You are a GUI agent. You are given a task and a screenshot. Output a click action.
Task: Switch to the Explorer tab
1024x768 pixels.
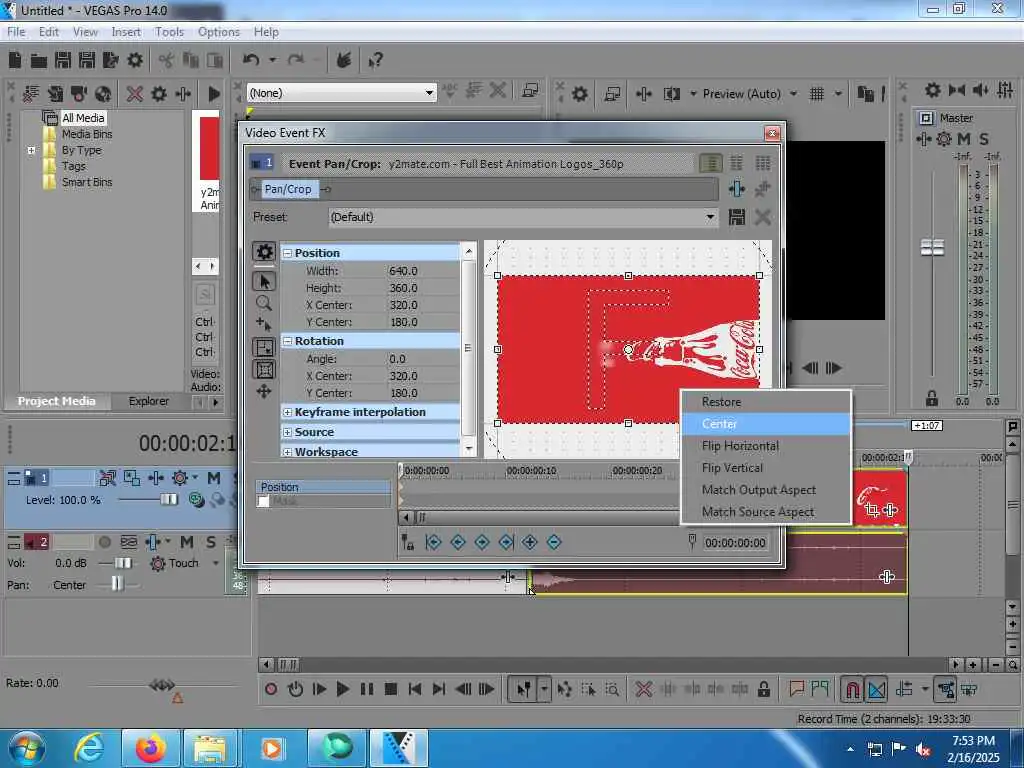[148, 401]
